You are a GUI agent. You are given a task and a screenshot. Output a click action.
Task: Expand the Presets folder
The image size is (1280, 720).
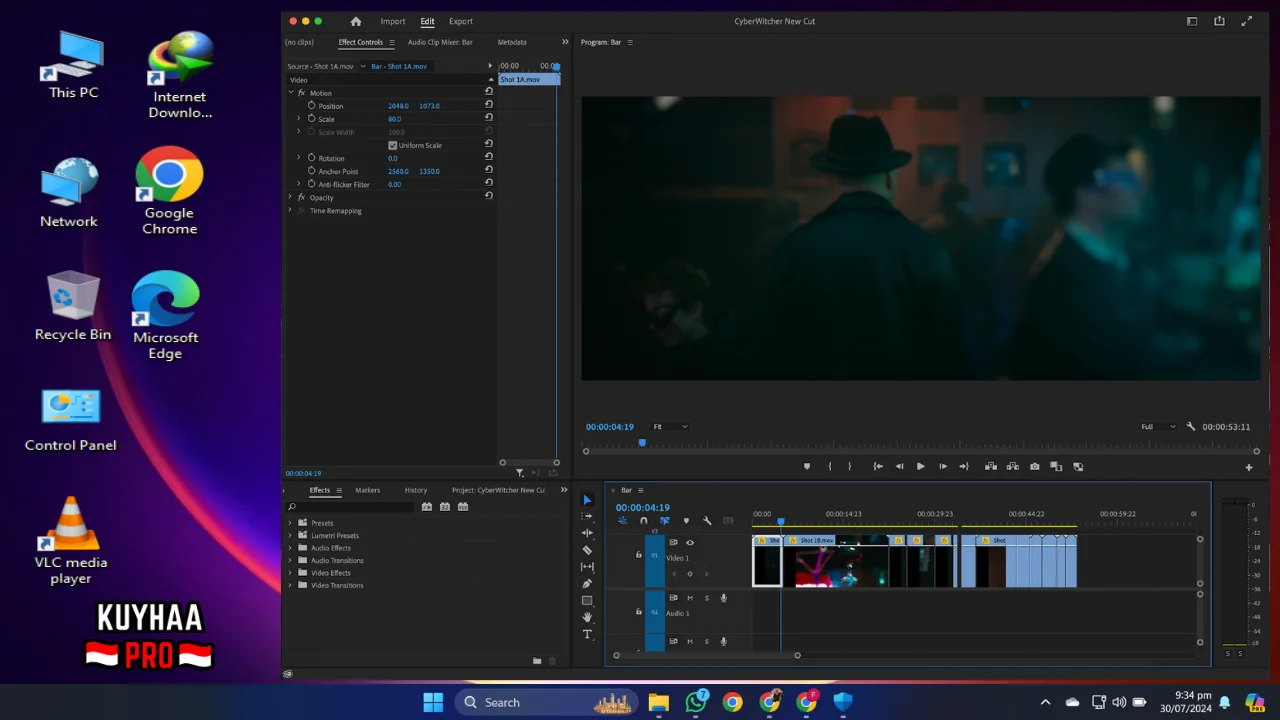click(x=291, y=523)
